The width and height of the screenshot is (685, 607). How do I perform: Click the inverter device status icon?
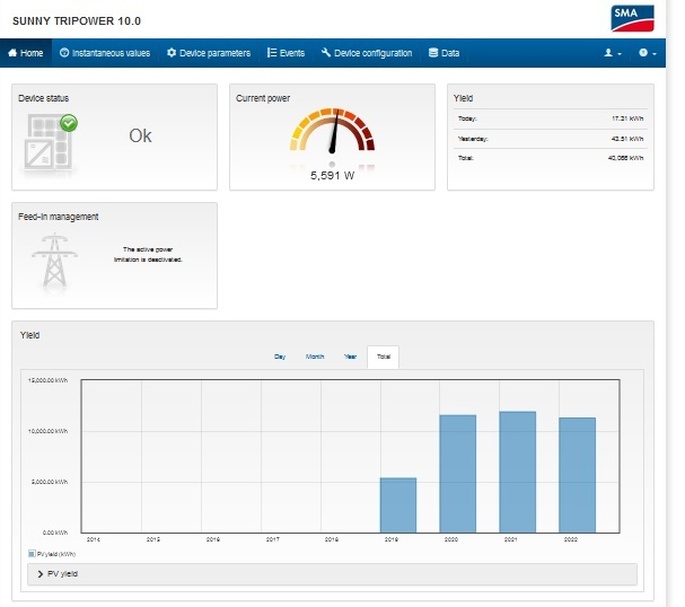[x=51, y=142]
